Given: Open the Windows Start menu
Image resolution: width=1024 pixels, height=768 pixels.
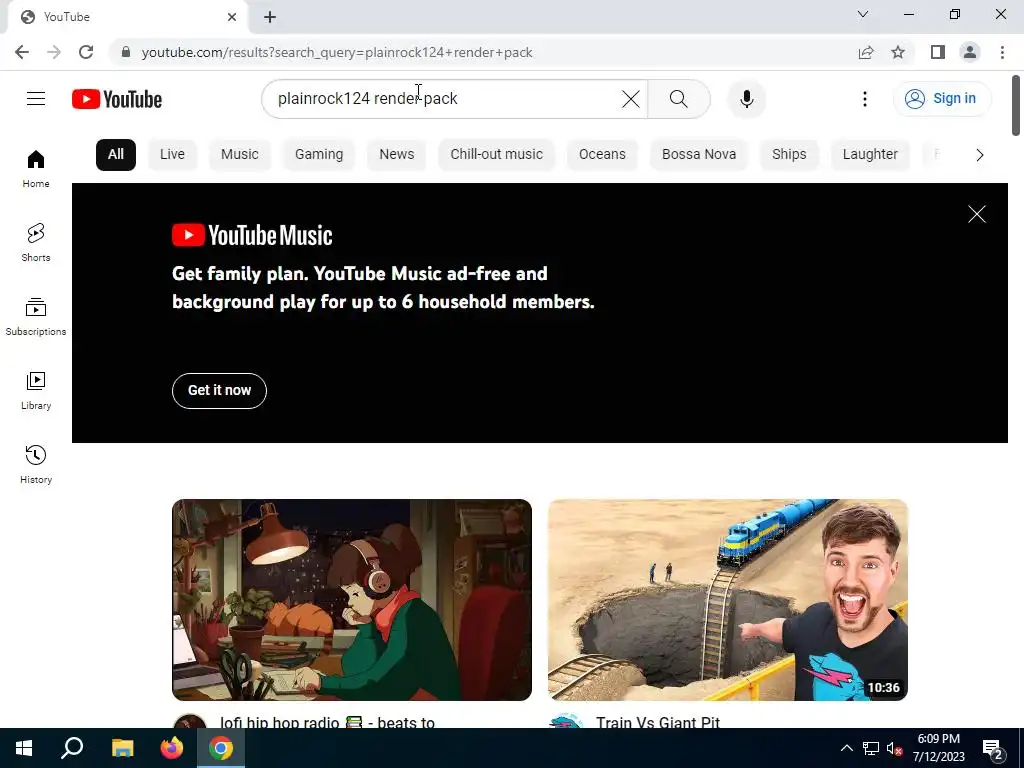Looking at the screenshot, I should (x=24, y=748).
